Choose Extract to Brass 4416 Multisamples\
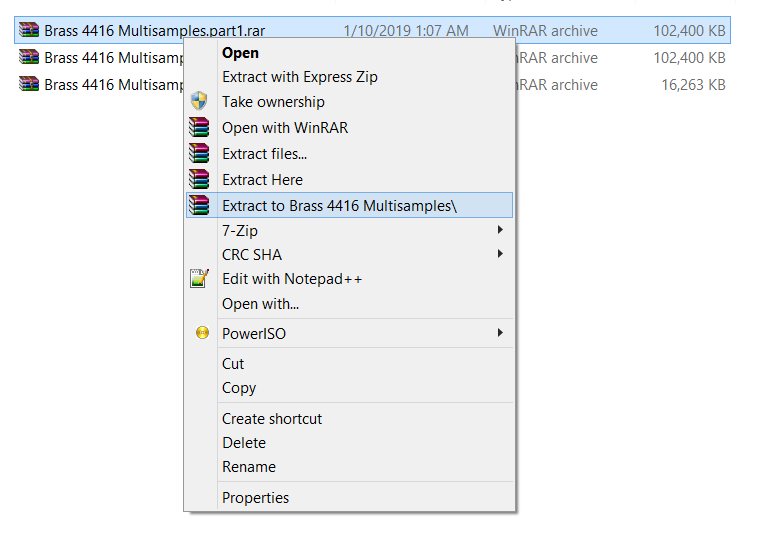Image resolution: width=758 pixels, height=542 pixels. pos(350,205)
